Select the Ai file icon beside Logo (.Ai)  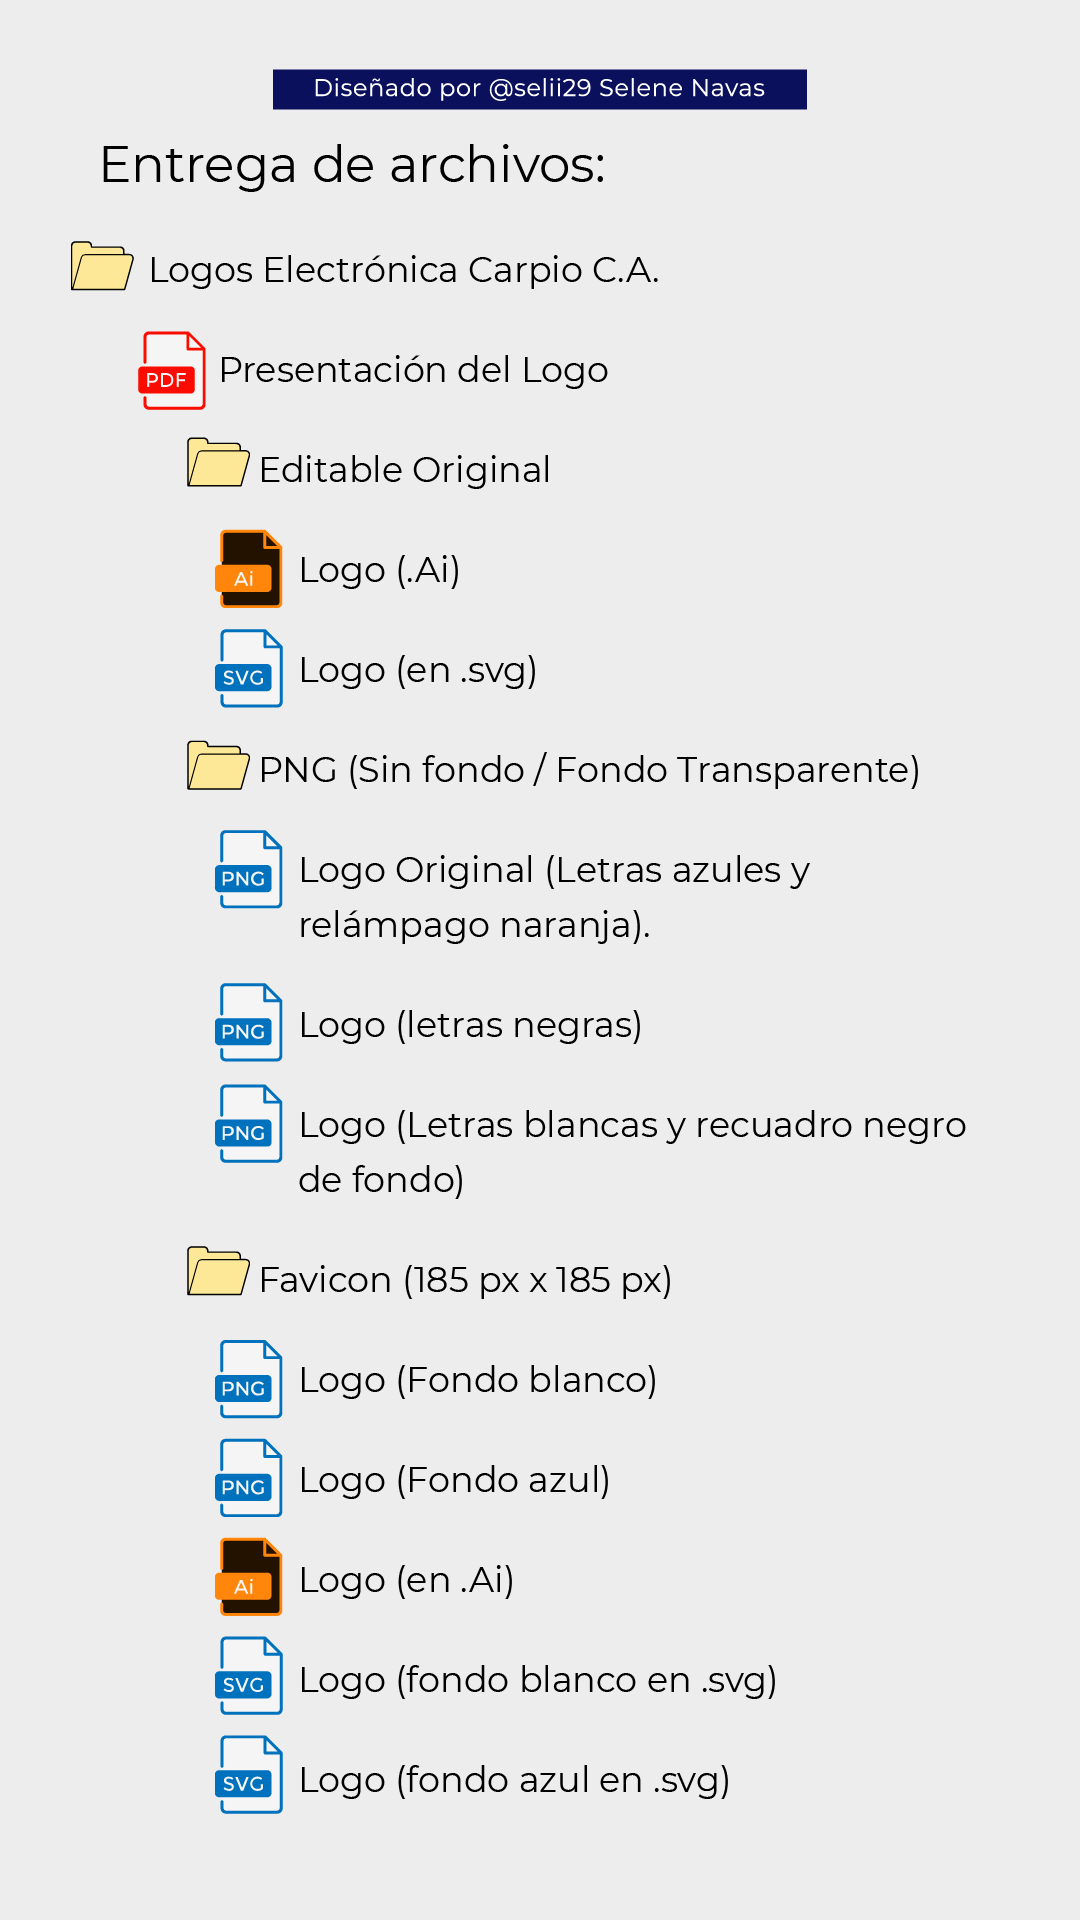pos(249,569)
